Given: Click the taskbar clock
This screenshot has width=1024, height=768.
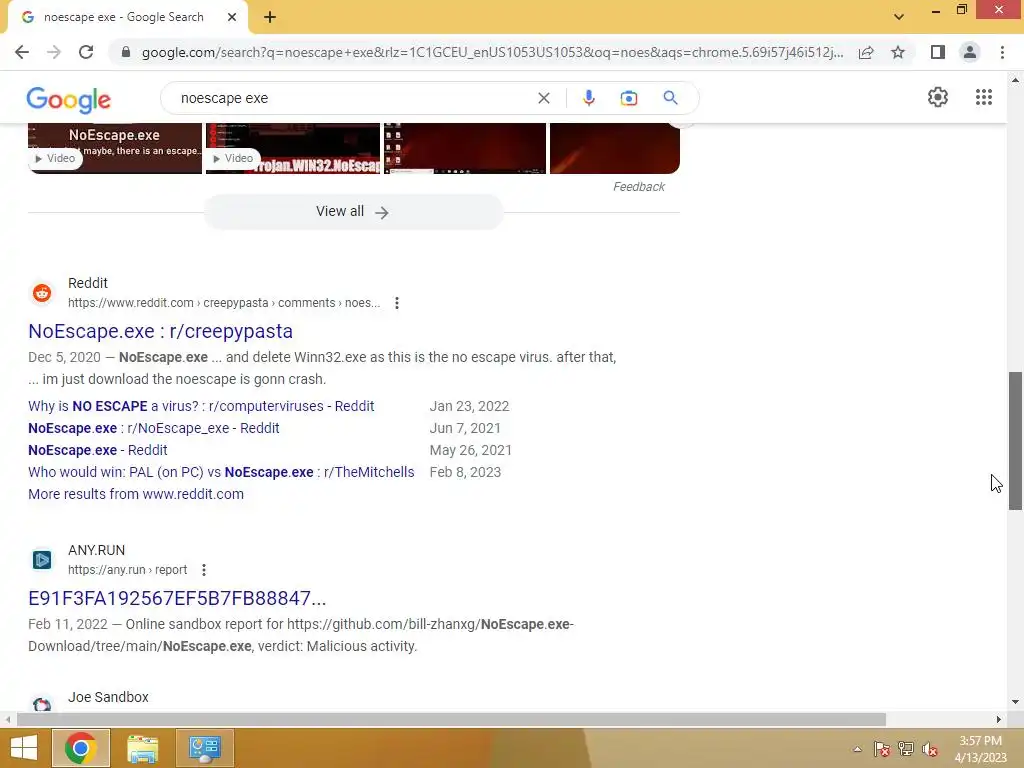Looking at the screenshot, I should click(980, 749).
